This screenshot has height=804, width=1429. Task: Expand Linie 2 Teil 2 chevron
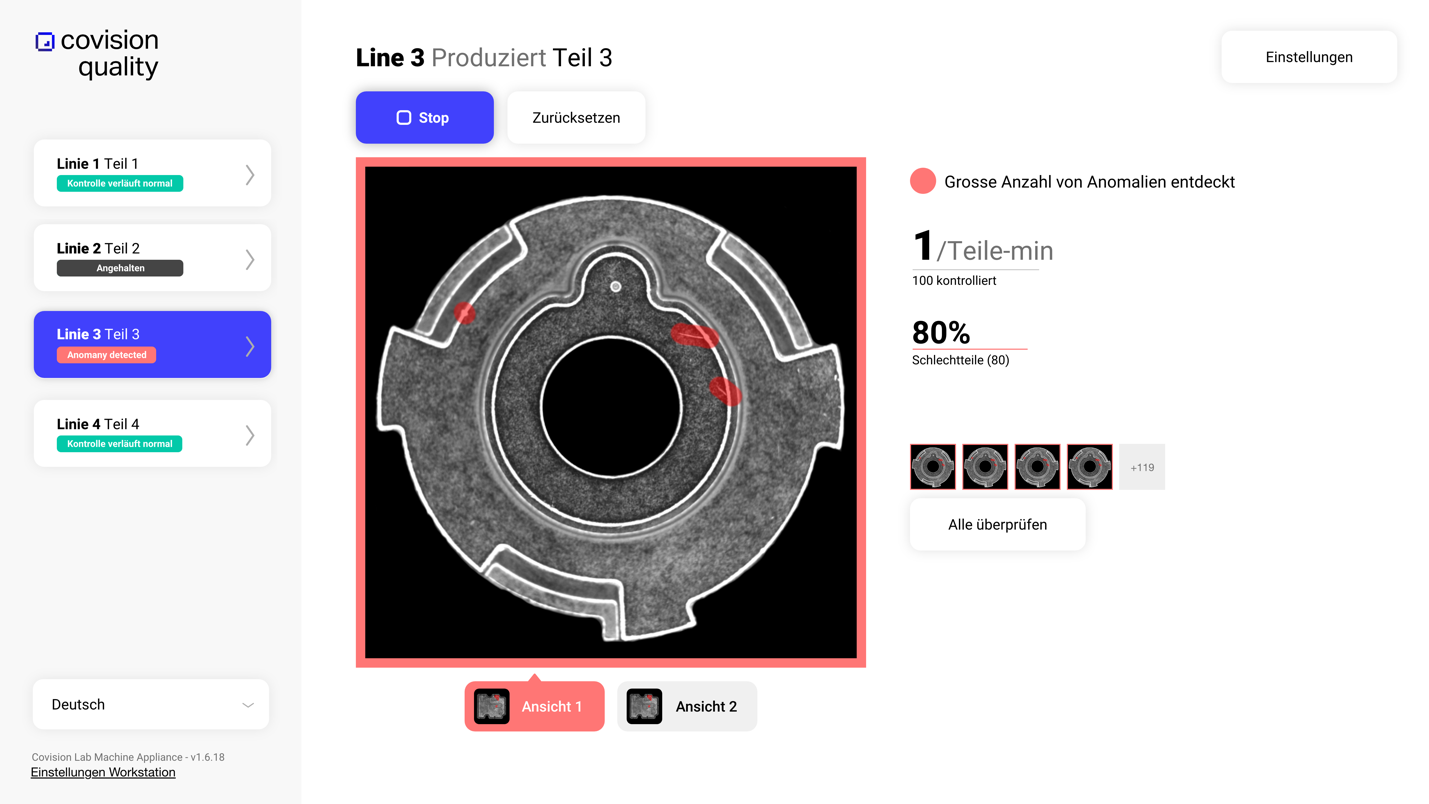[250, 259]
